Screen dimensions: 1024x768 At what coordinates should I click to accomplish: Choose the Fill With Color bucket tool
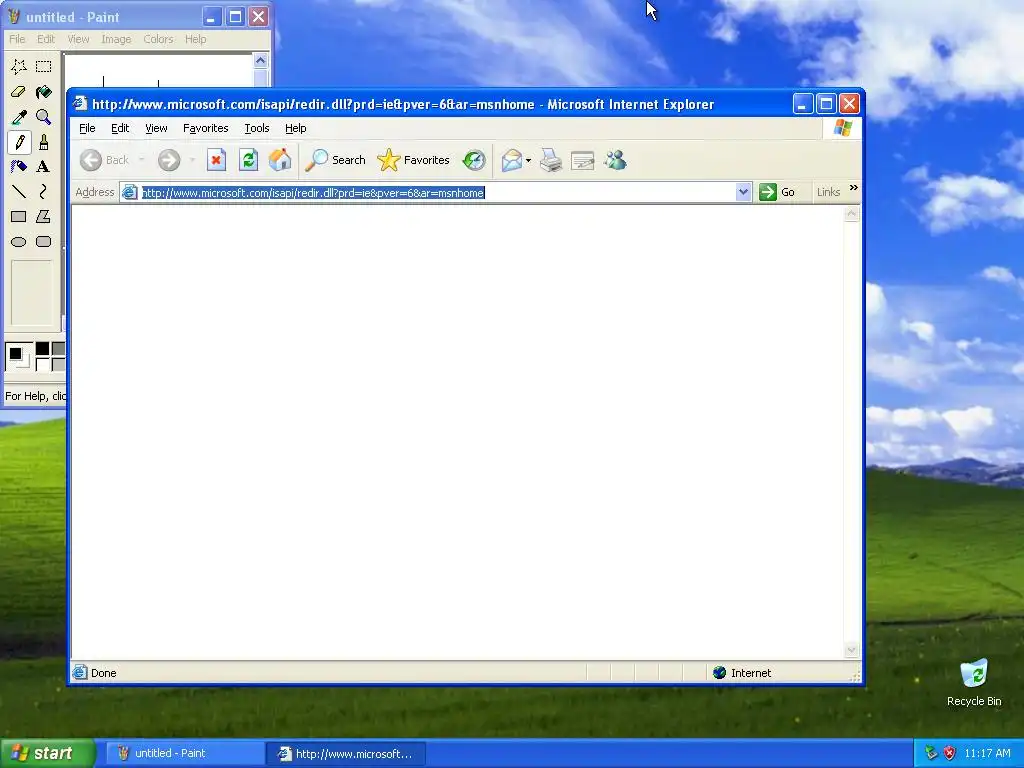tap(43, 92)
